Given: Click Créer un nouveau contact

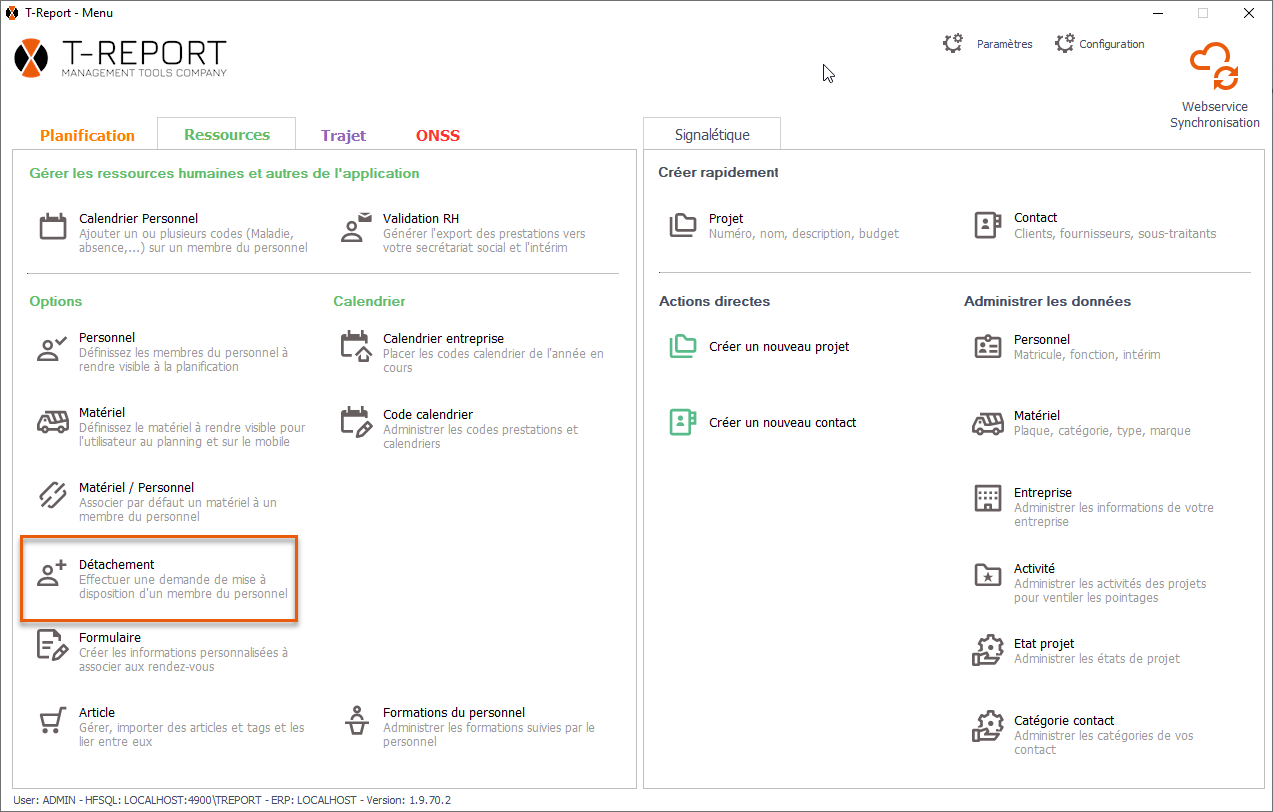Looking at the screenshot, I should [x=782, y=423].
